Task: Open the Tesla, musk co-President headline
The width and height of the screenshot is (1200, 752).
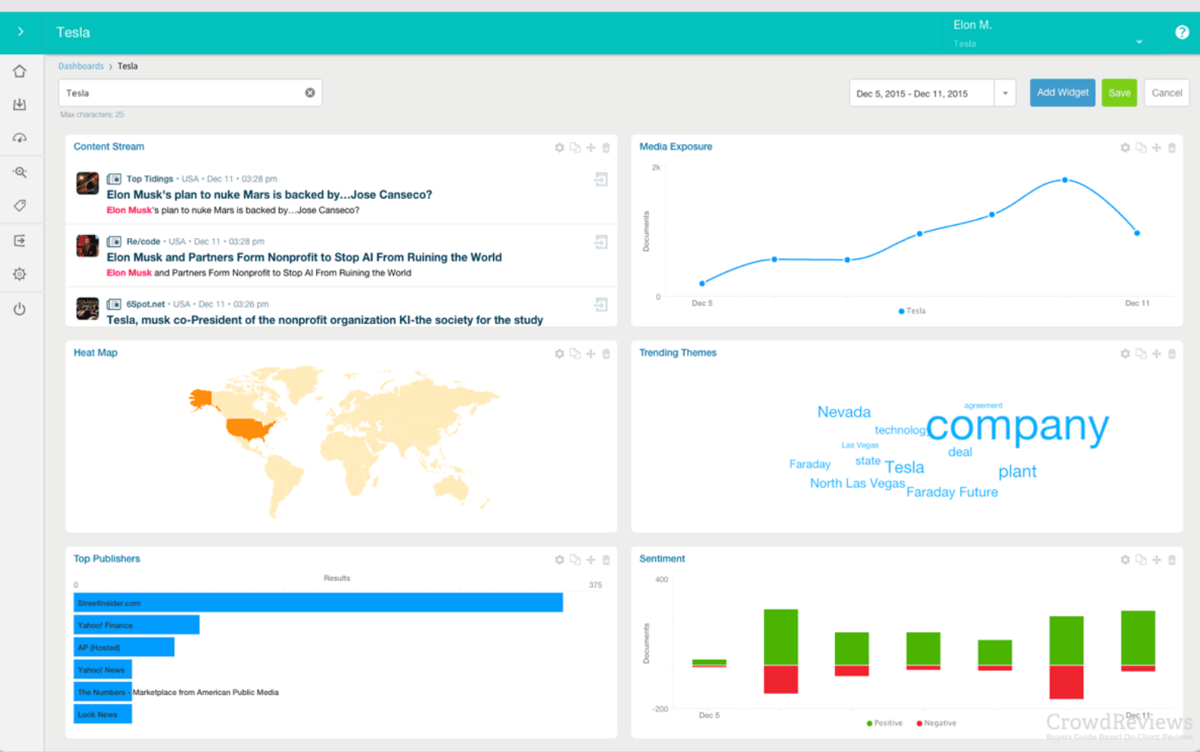Action: click(325, 320)
